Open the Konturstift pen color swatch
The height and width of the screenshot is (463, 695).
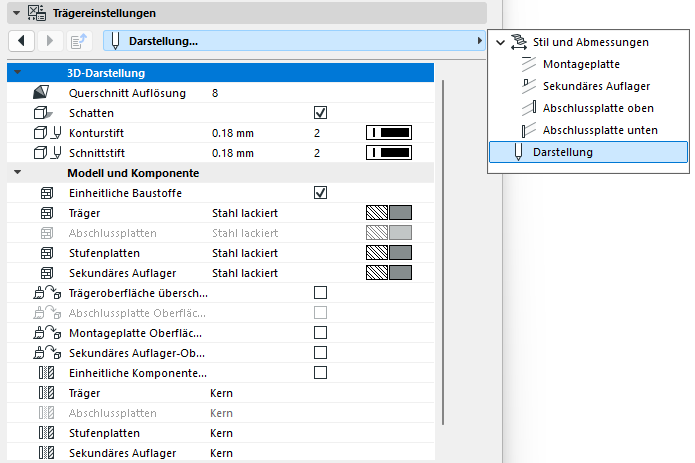click(x=389, y=132)
